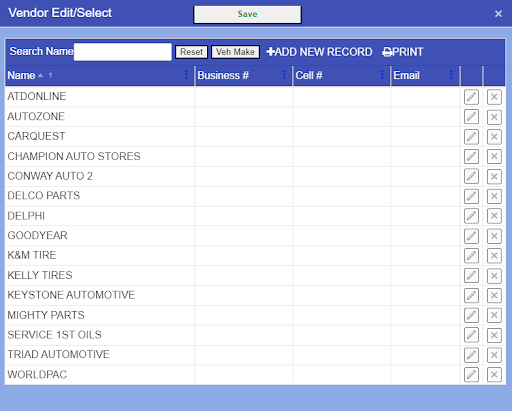Select the KELLY TIRES vendor name
This screenshot has width=512, height=411.
pyautogui.click(x=40, y=275)
